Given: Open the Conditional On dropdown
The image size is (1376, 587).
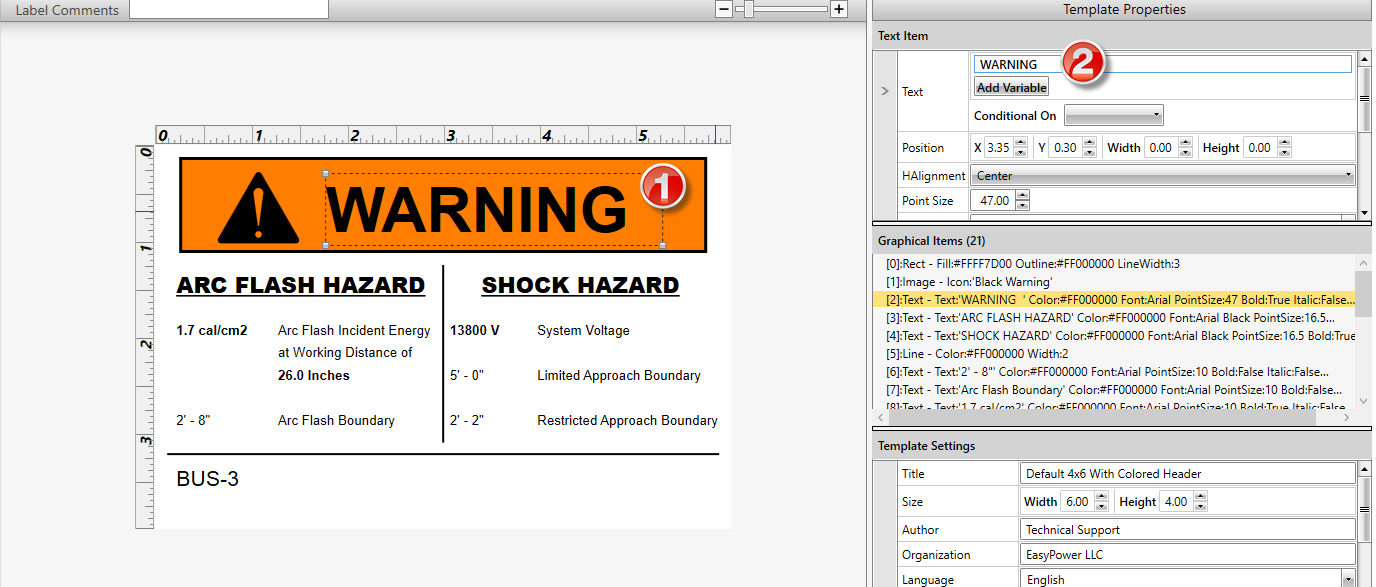Looking at the screenshot, I should click(x=1113, y=116).
